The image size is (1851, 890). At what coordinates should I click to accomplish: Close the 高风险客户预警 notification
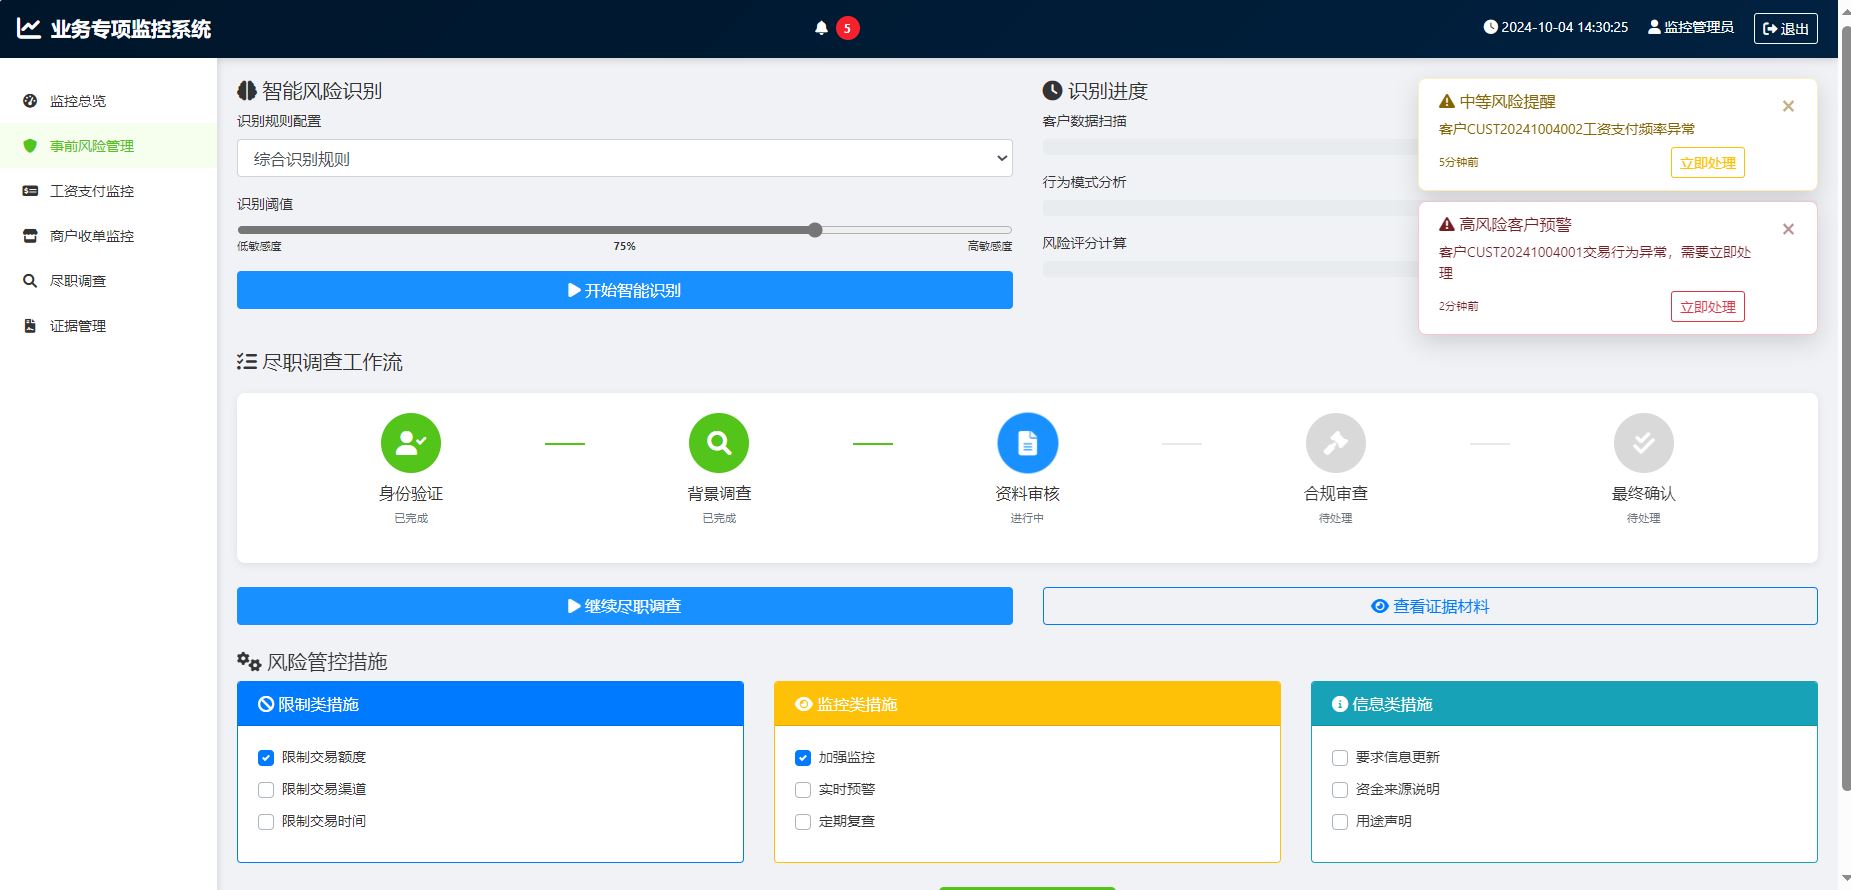coord(1788,229)
